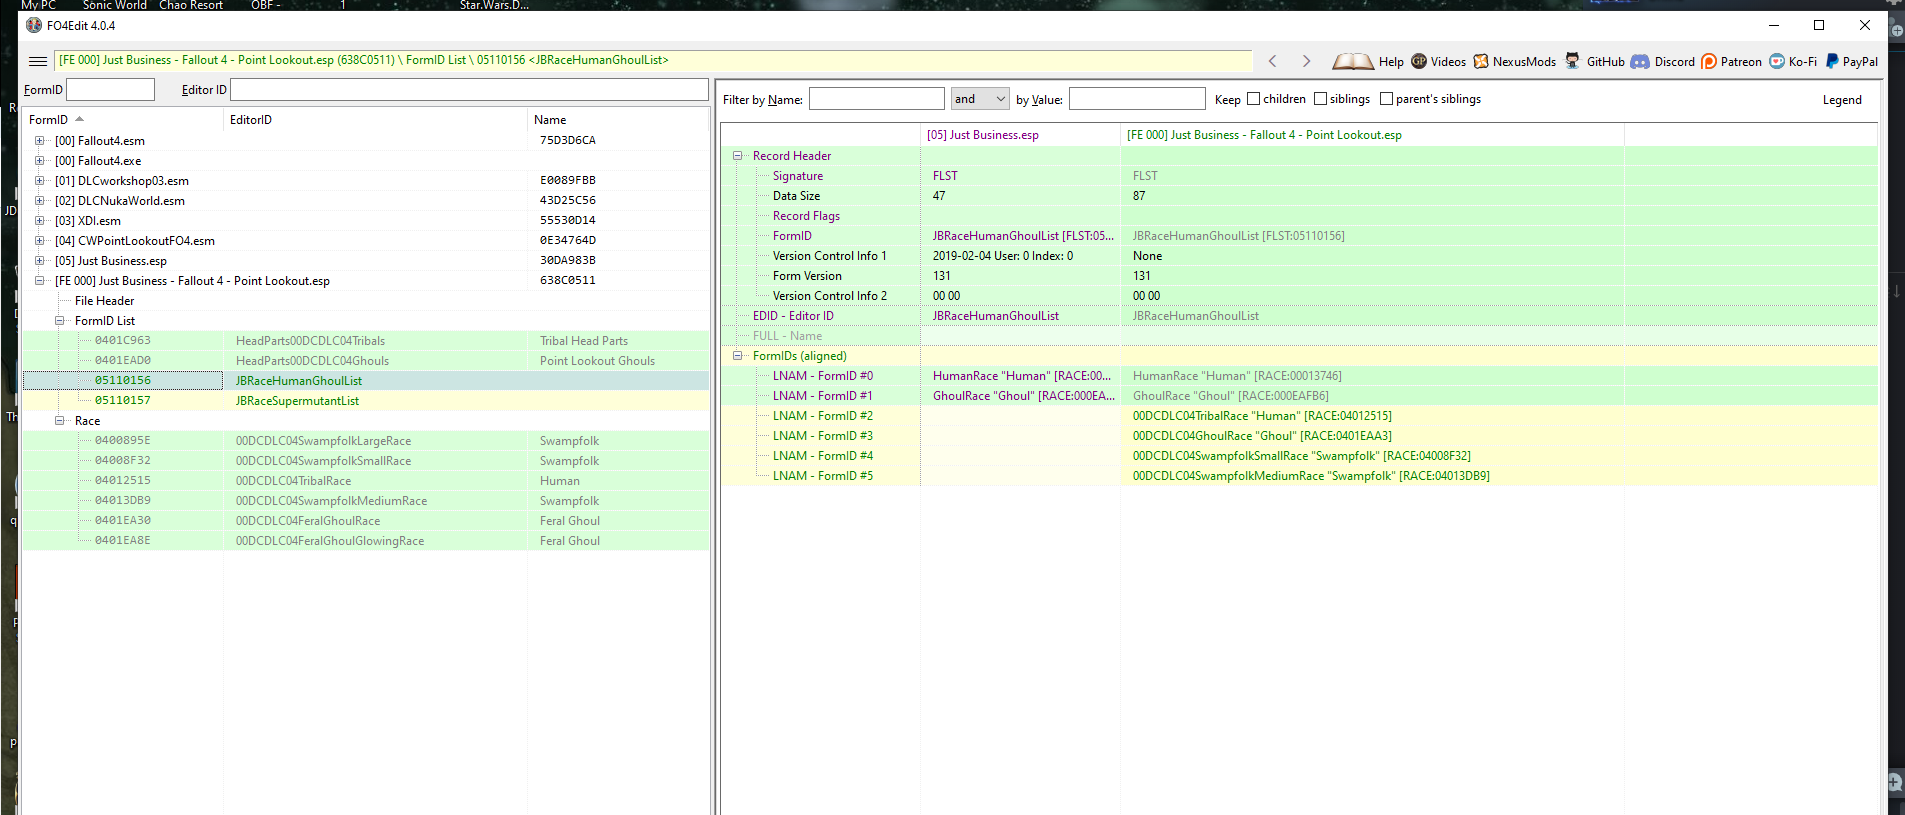The height and width of the screenshot is (815, 1905).
Task: Click the forward navigation arrow
Action: pos(1306,61)
